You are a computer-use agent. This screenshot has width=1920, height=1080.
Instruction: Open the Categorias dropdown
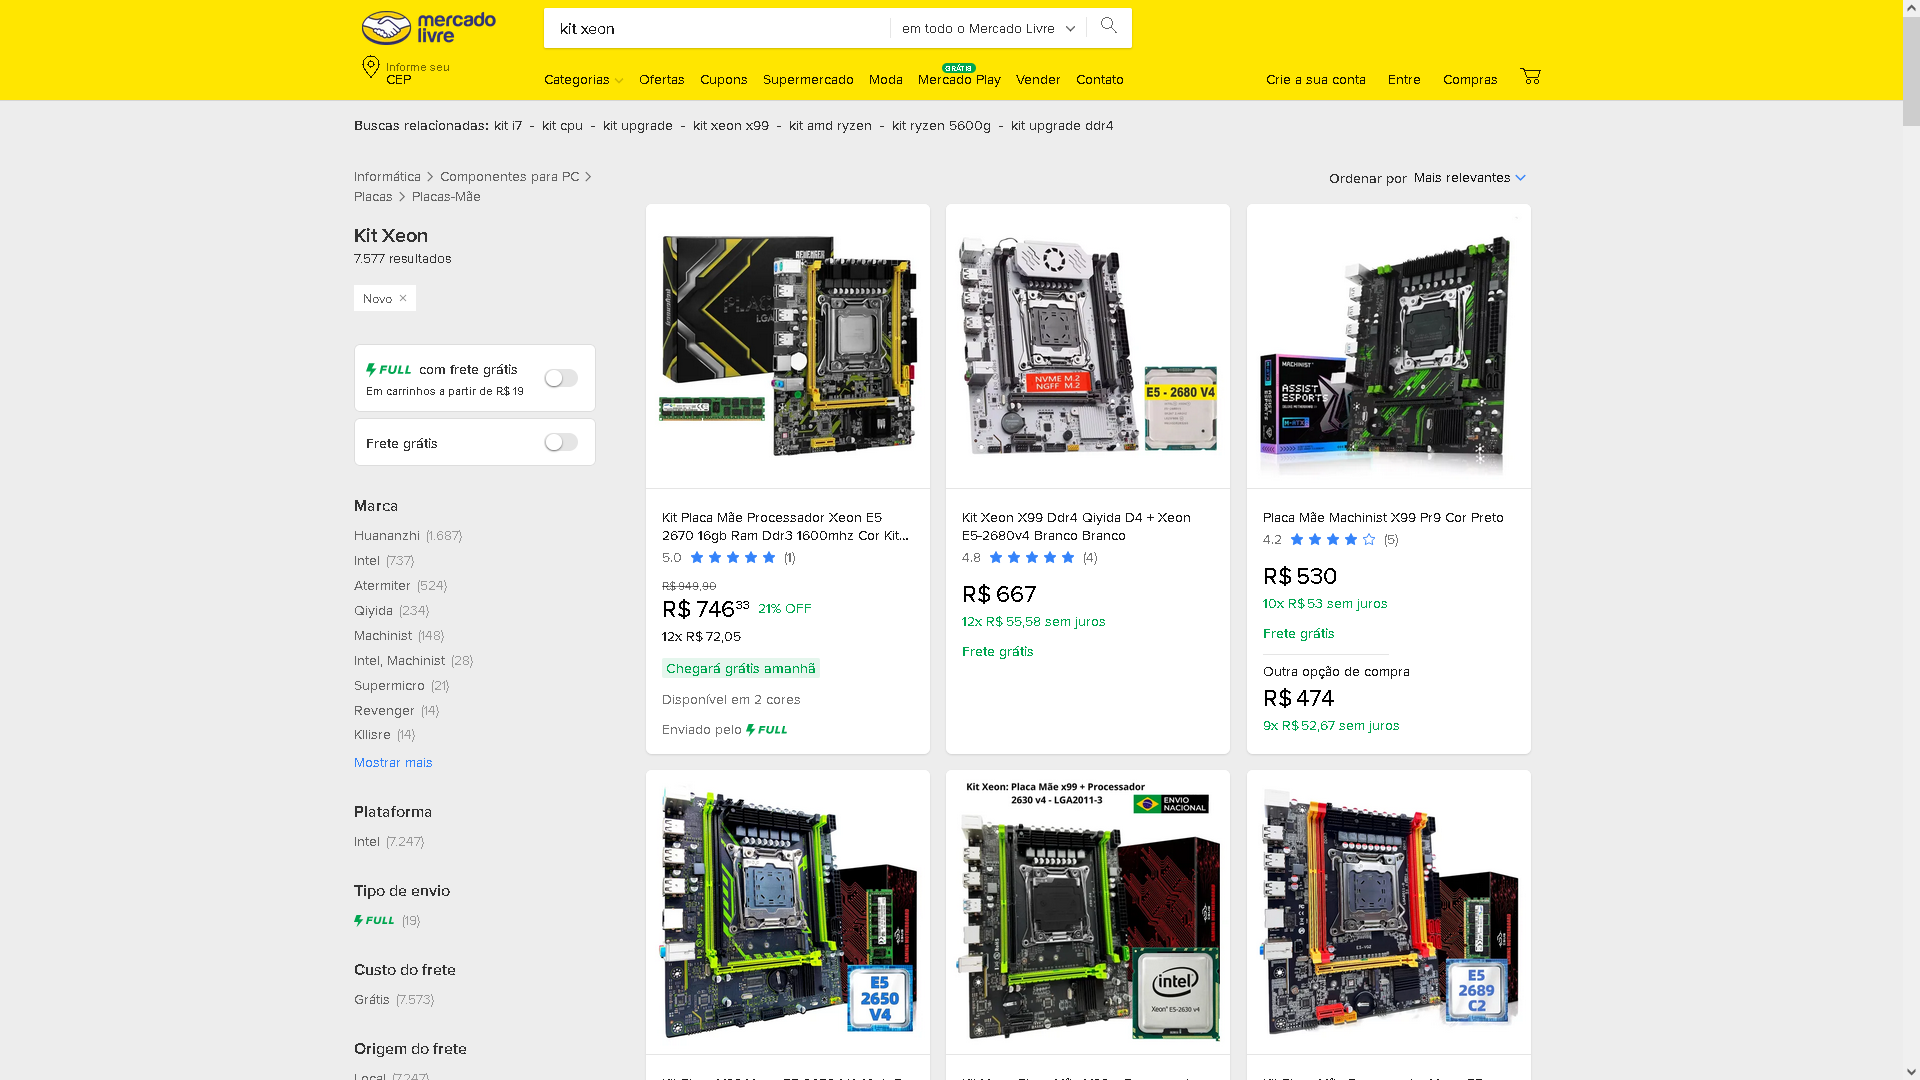tap(584, 80)
